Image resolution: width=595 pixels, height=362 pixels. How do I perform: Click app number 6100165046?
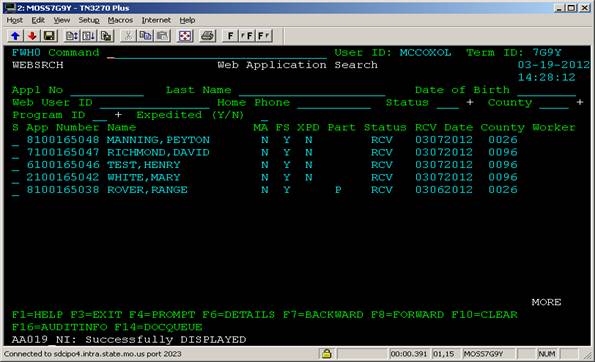click(63, 165)
